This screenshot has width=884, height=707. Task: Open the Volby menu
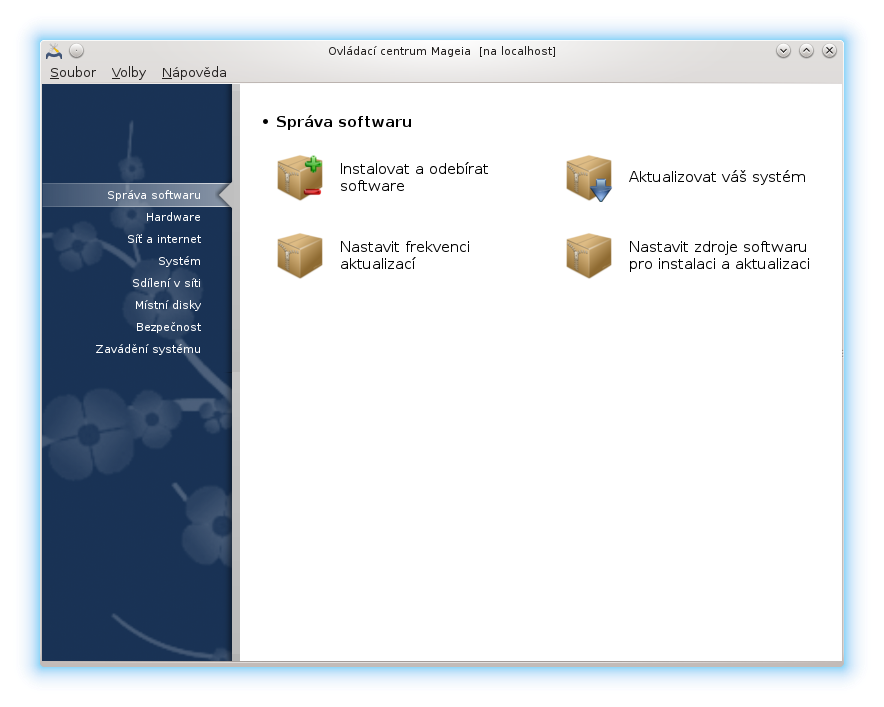tap(129, 73)
